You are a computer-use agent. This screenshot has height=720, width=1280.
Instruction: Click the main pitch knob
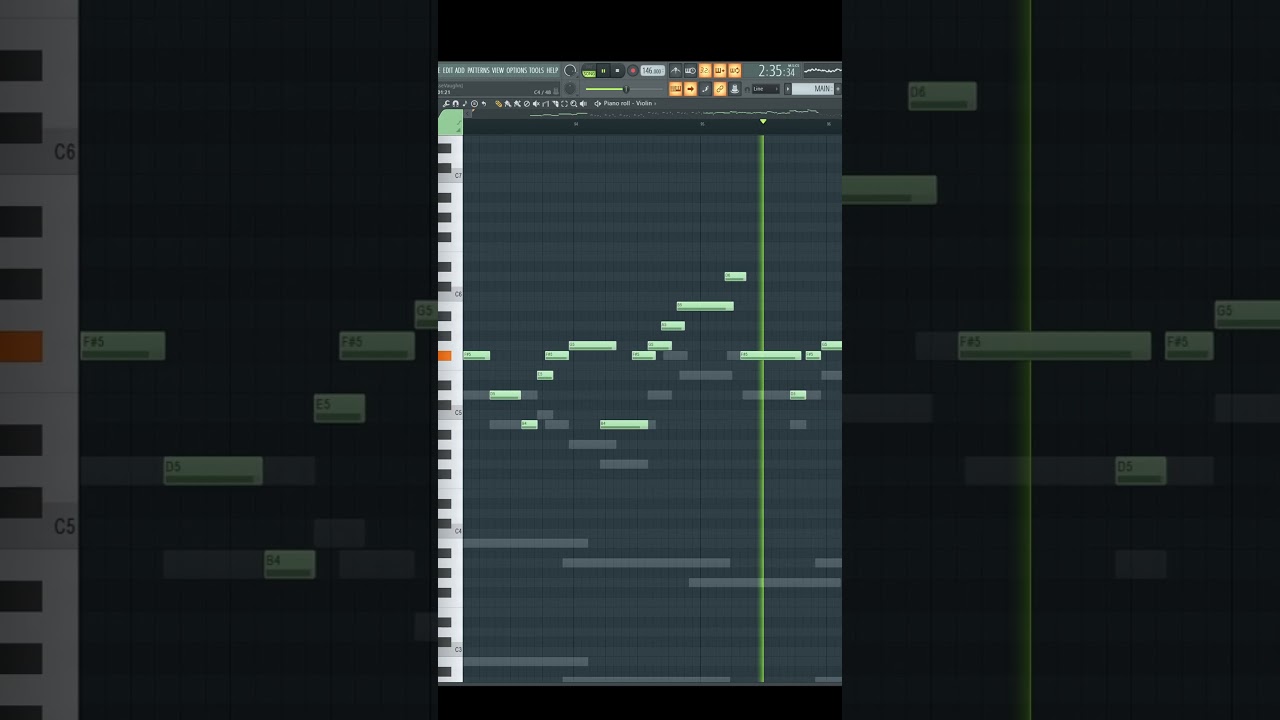(x=570, y=88)
